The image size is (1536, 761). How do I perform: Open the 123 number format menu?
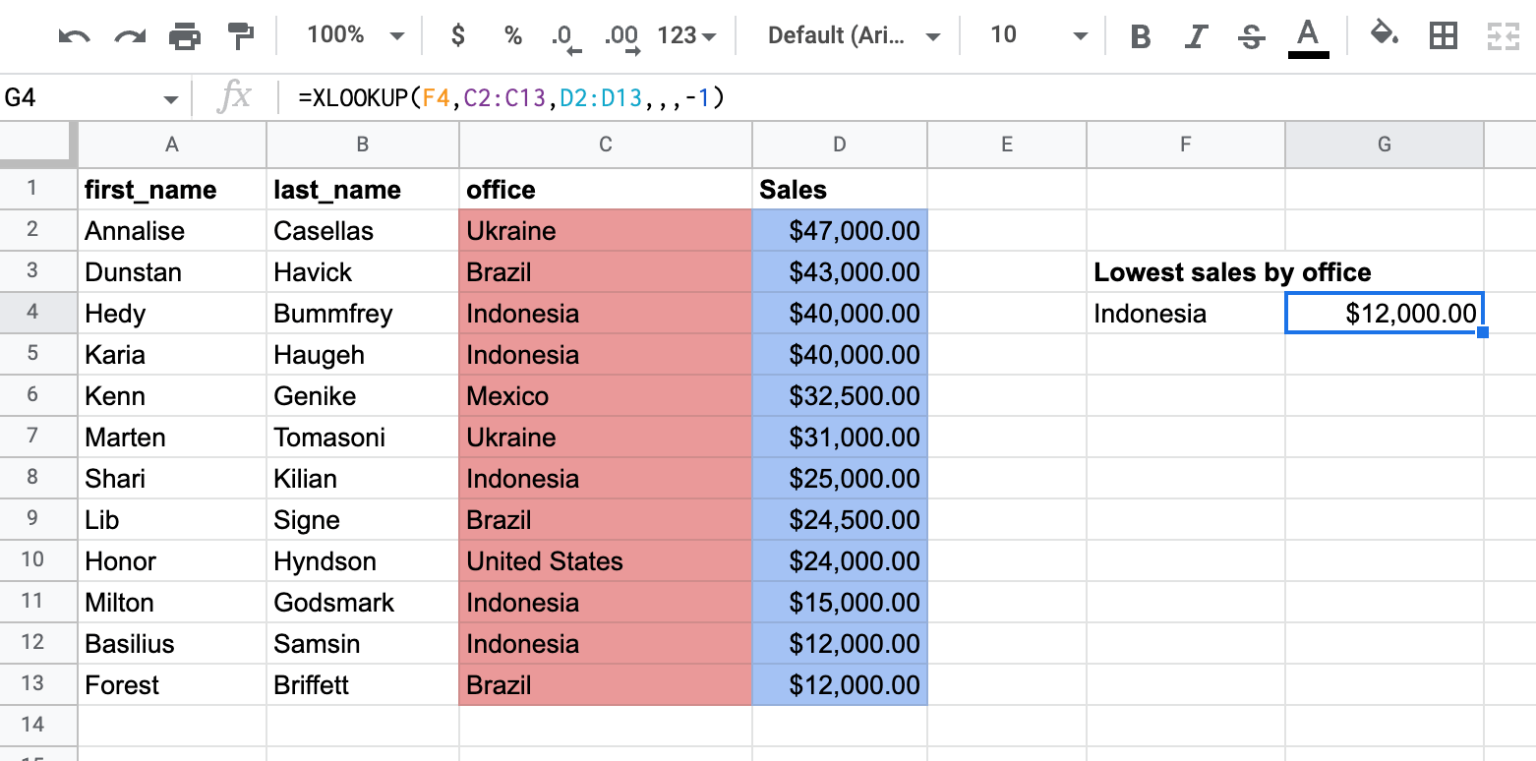[685, 35]
